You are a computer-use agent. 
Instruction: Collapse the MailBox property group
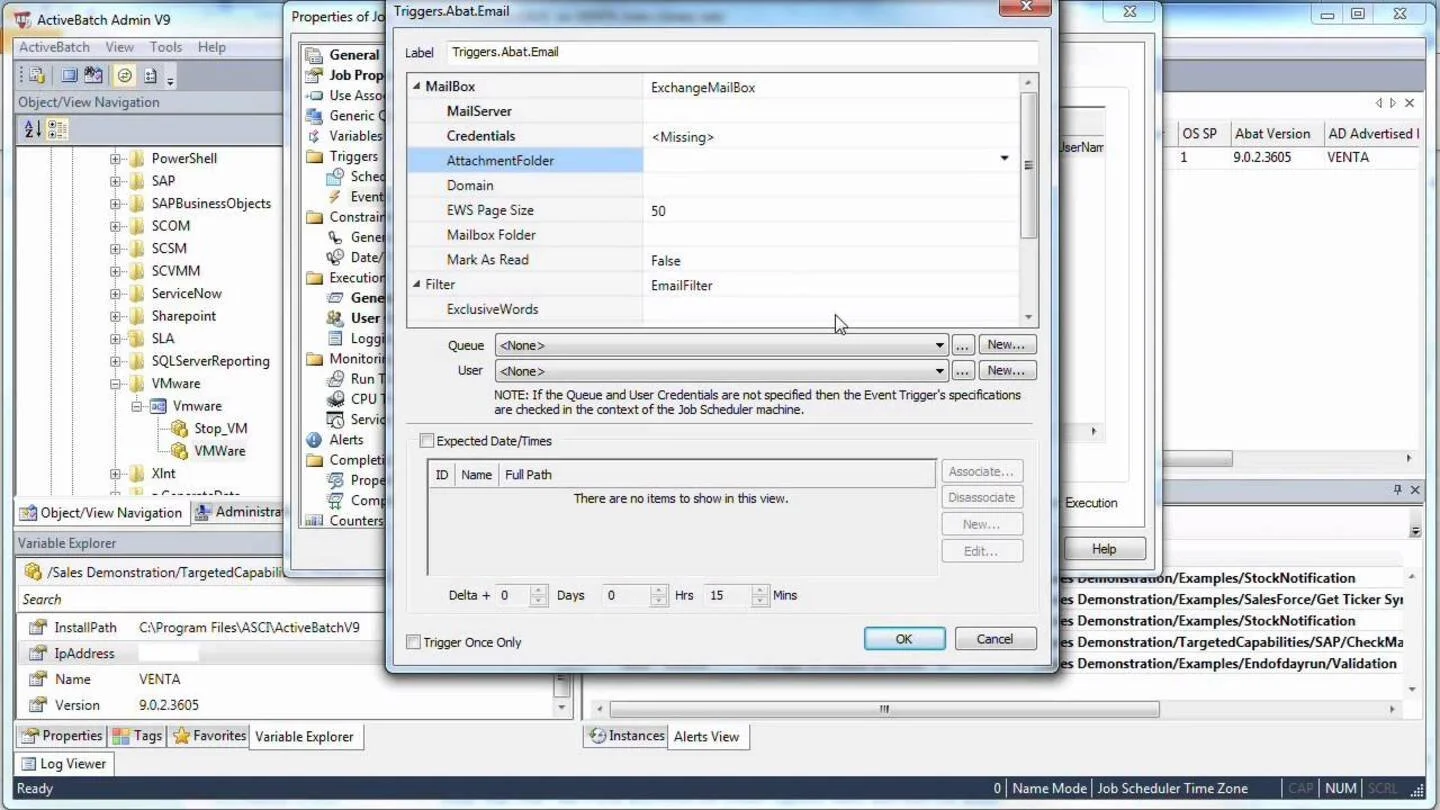(417, 87)
